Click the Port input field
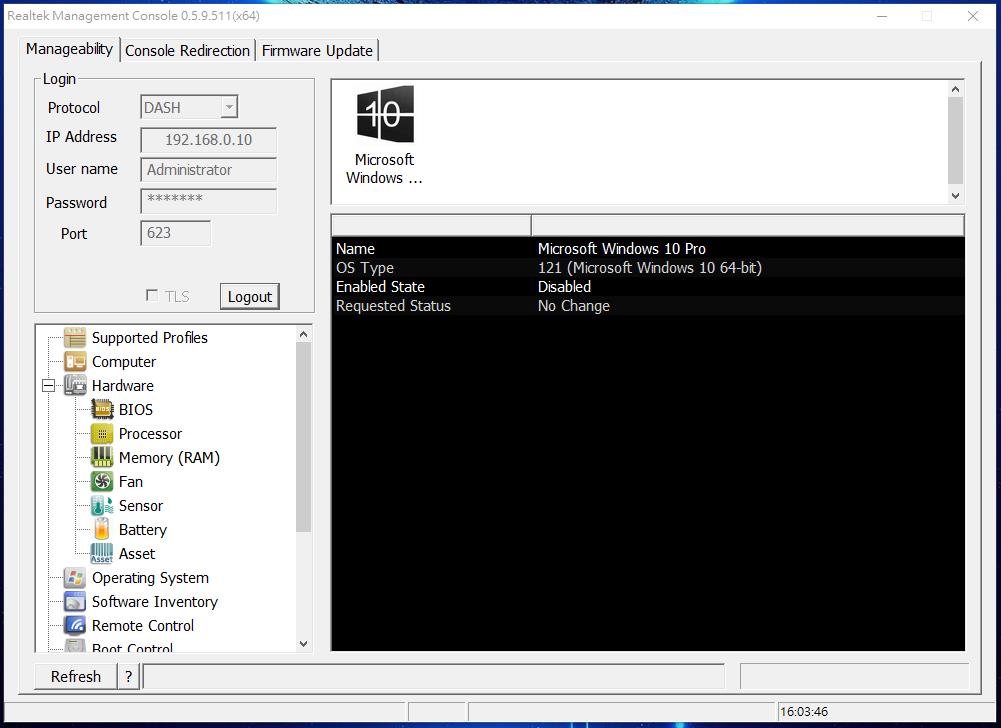The height and width of the screenshot is (728, 1001). pos(176,233)
